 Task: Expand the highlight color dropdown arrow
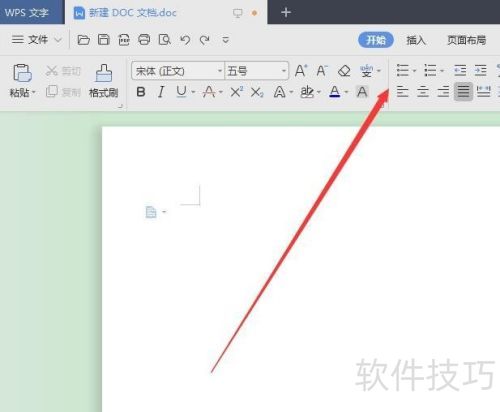point(319,92)
